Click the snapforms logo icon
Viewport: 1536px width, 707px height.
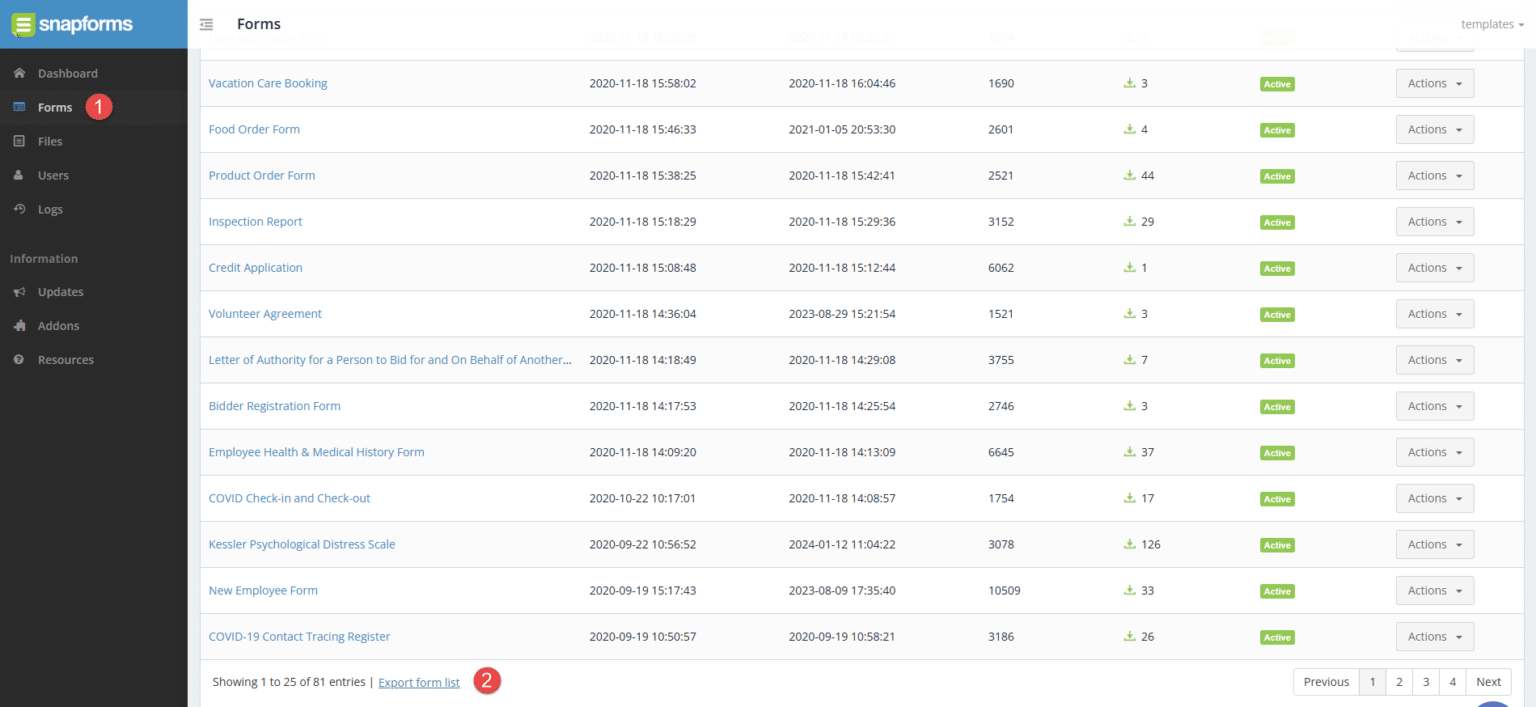click(22, 24)
